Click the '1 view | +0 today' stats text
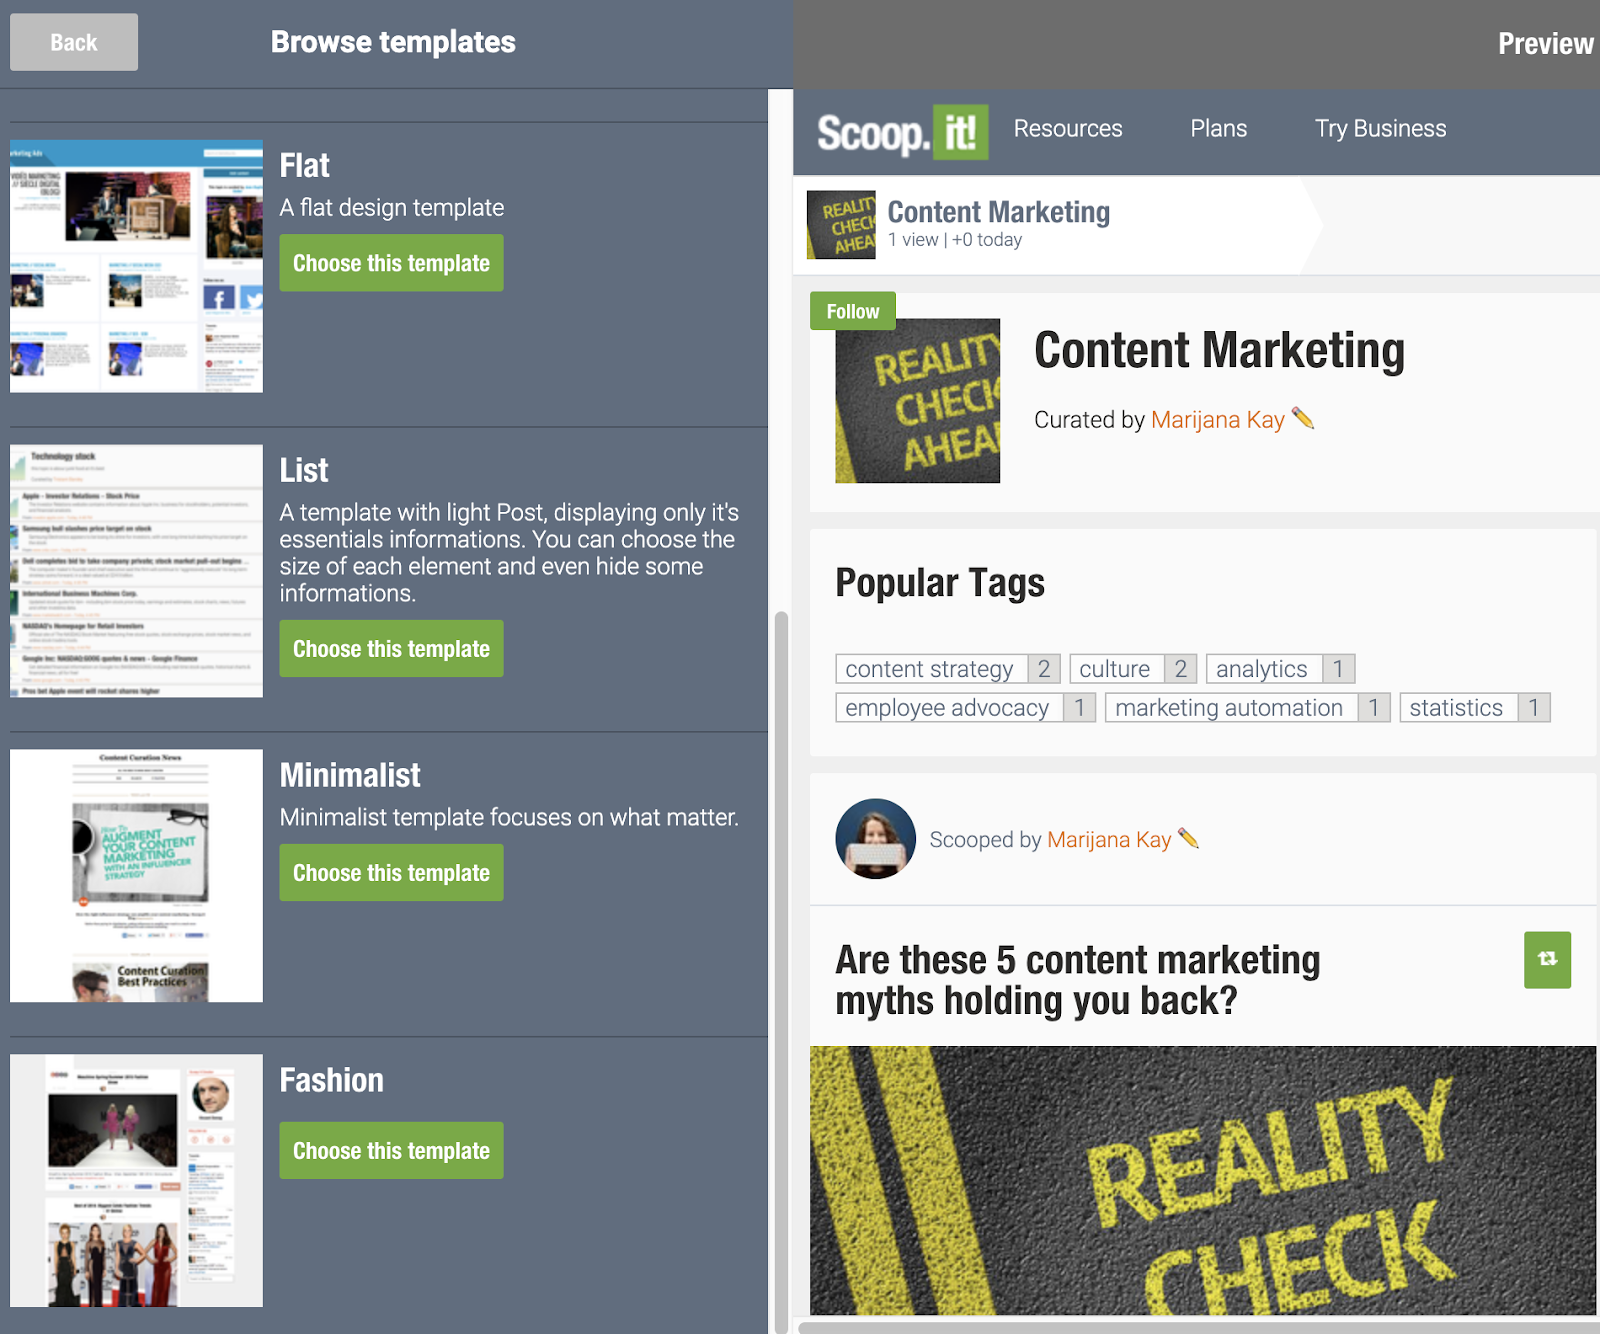 click(955, 240)
